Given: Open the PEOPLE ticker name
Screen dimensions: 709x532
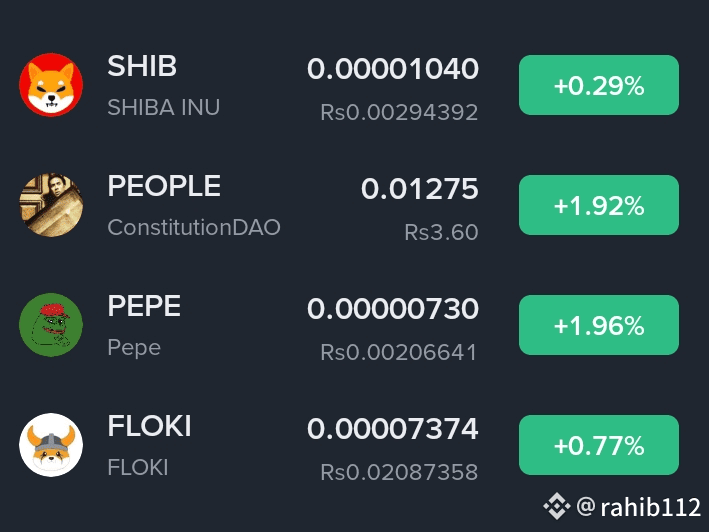Looking at the screenshot, I should [164, 186].
